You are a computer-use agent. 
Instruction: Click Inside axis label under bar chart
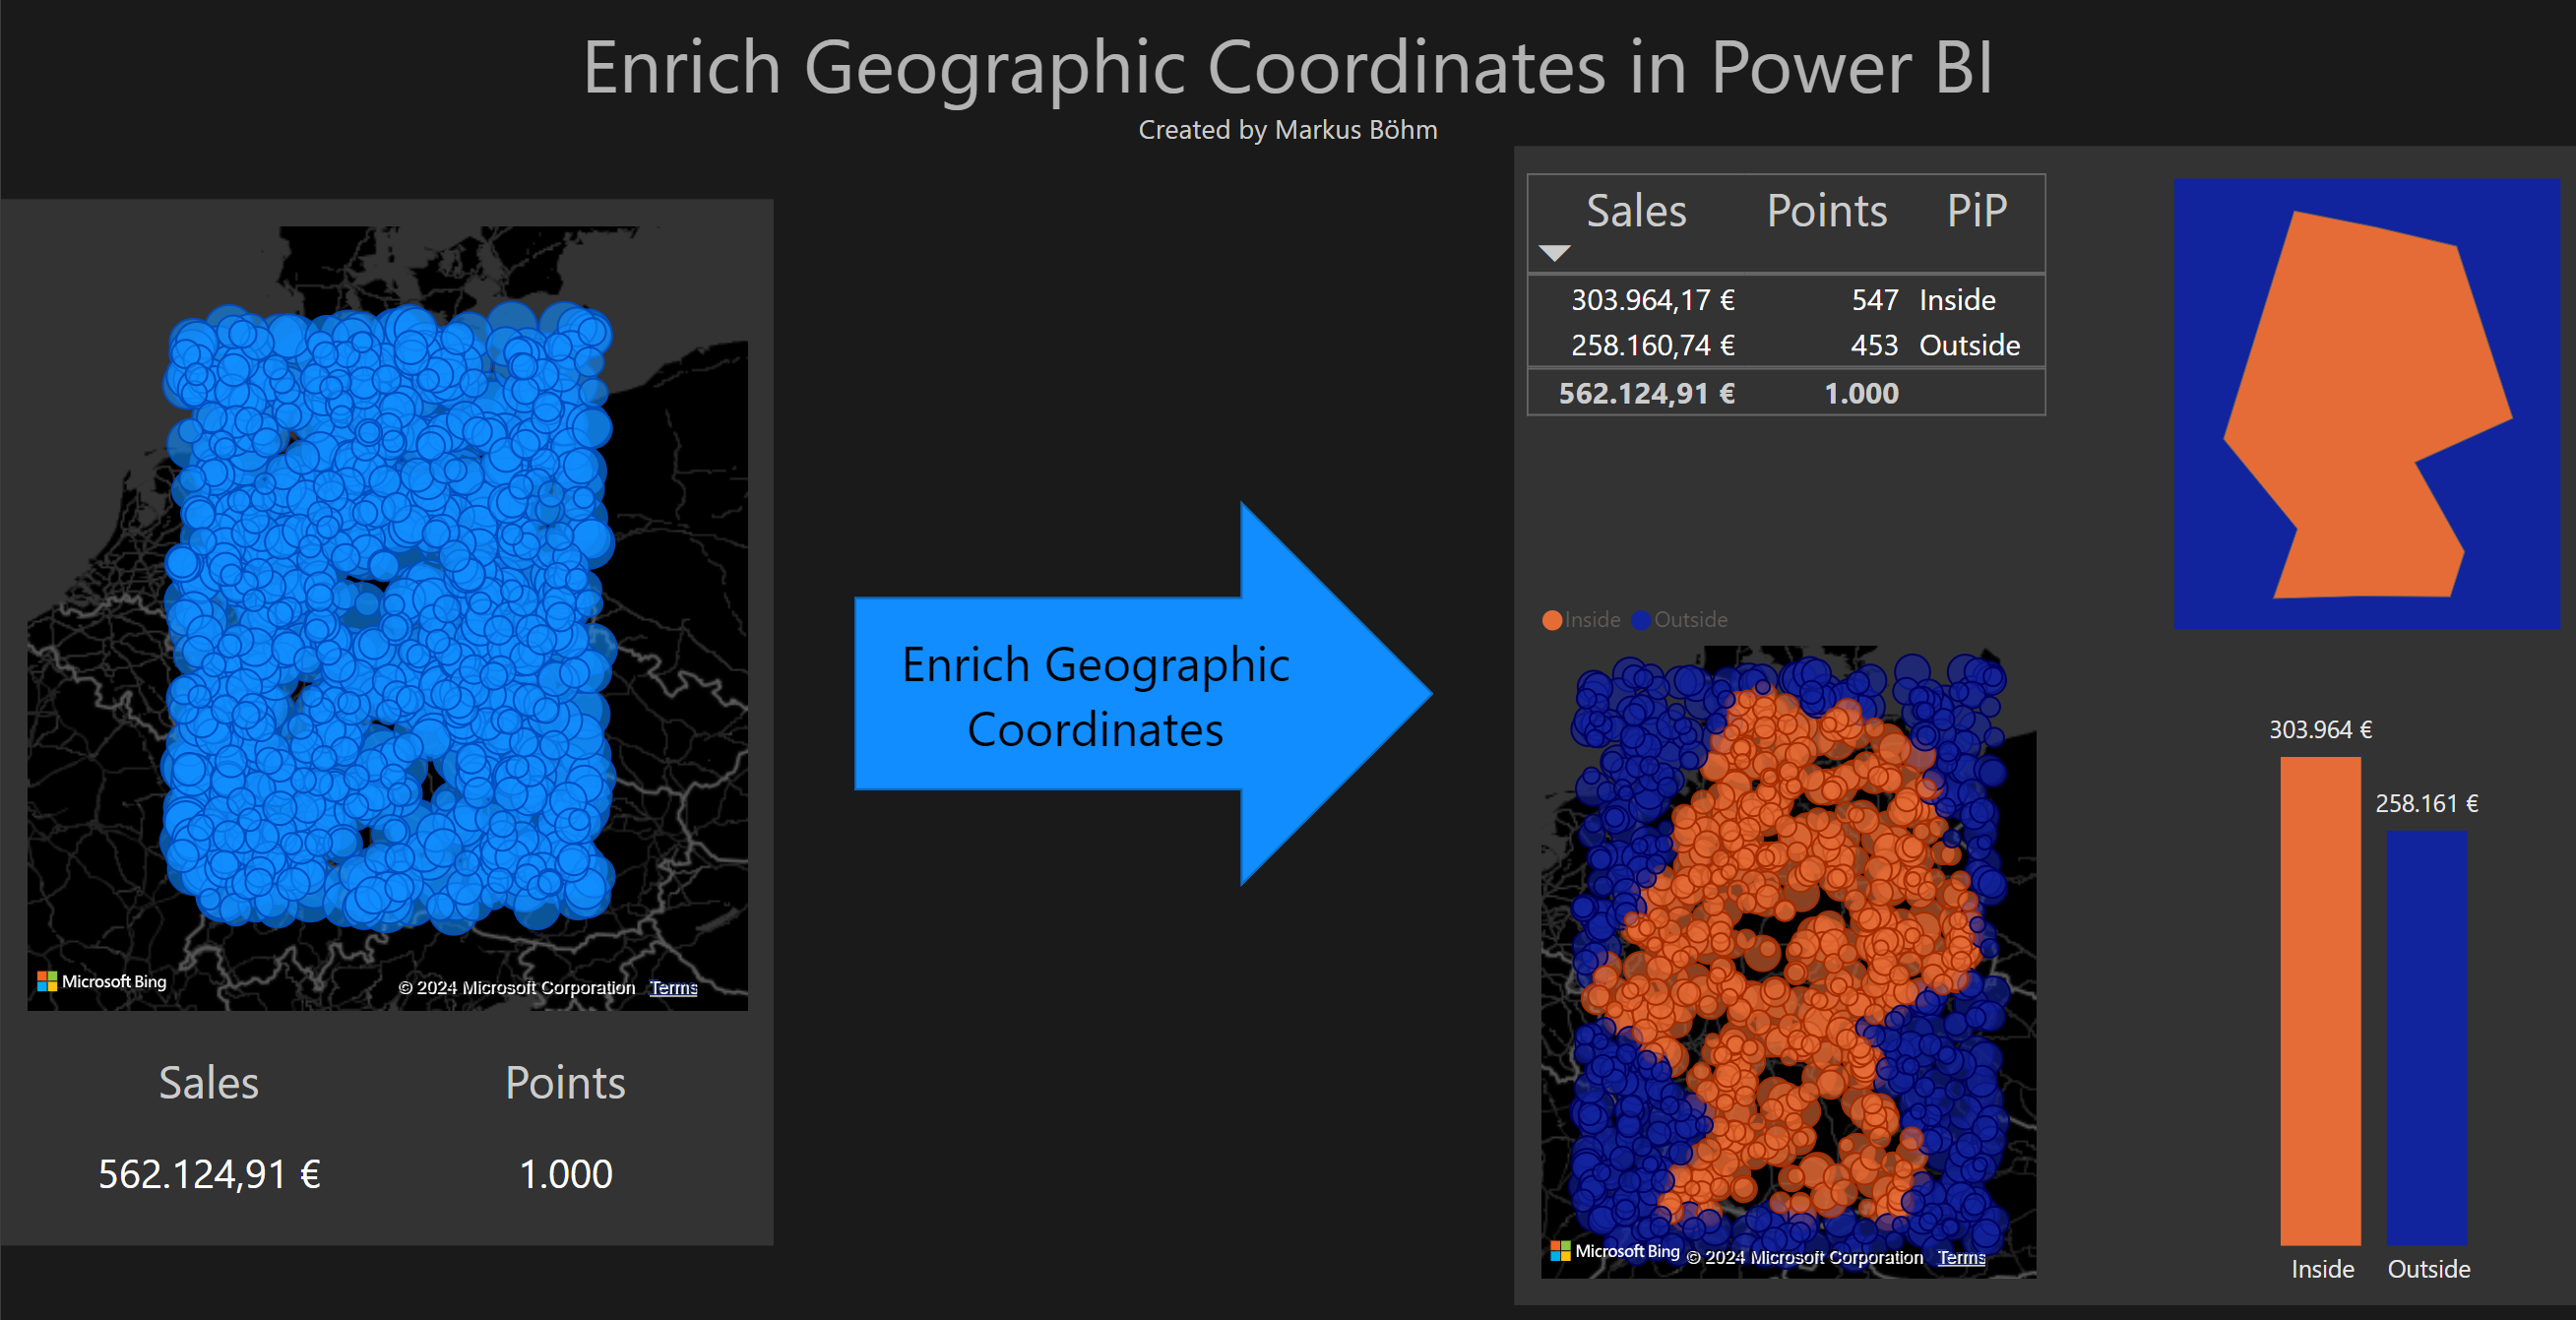(x=2322, y=1269)
